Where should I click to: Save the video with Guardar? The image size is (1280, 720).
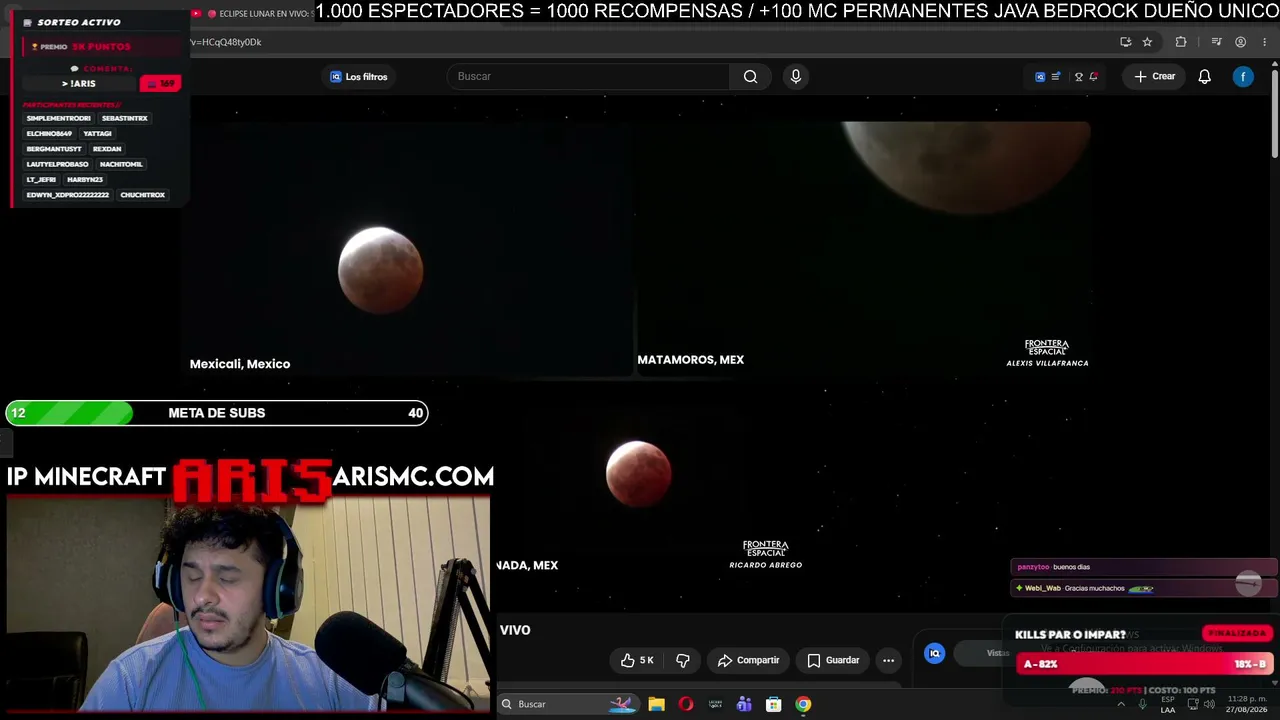click(833, 660)
